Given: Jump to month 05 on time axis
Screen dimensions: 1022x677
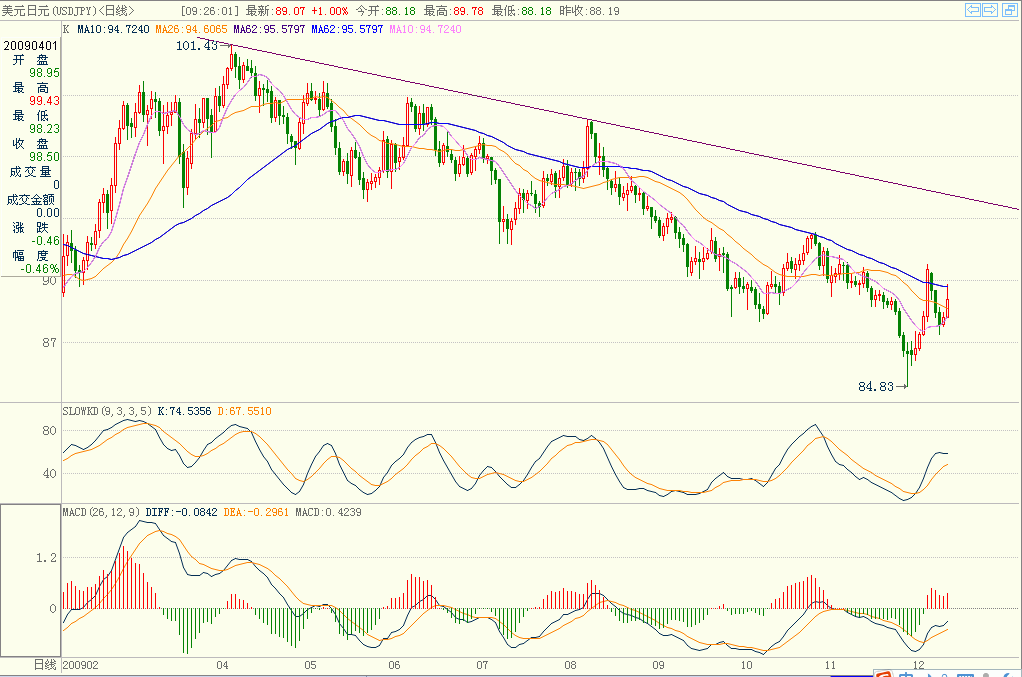Looking at the screenshot, I should coord(310,665).
